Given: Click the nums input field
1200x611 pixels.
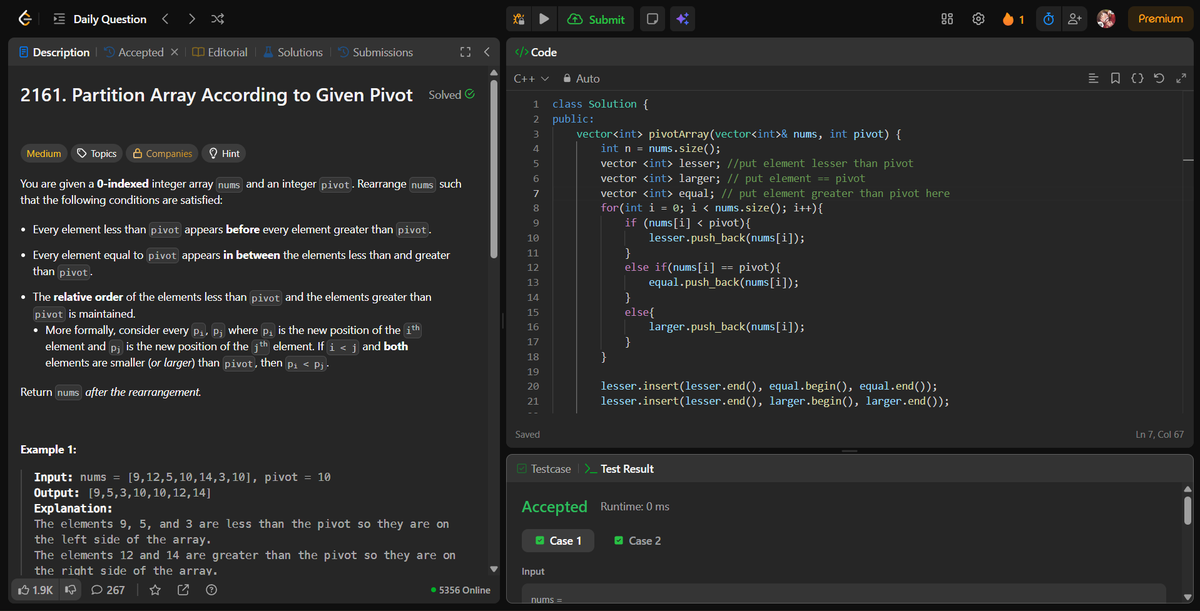Looking at the screenshot, I should 844,595.
